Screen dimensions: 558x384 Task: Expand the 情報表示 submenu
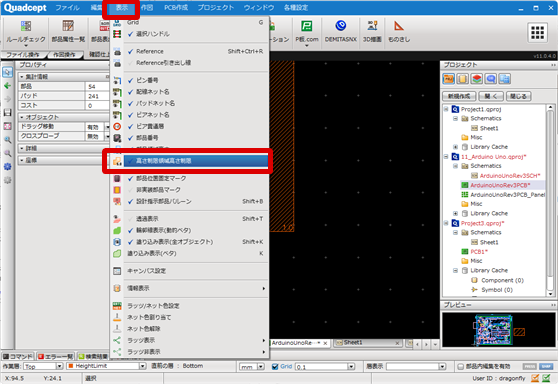pyautogui.click(x=196, y=288)
